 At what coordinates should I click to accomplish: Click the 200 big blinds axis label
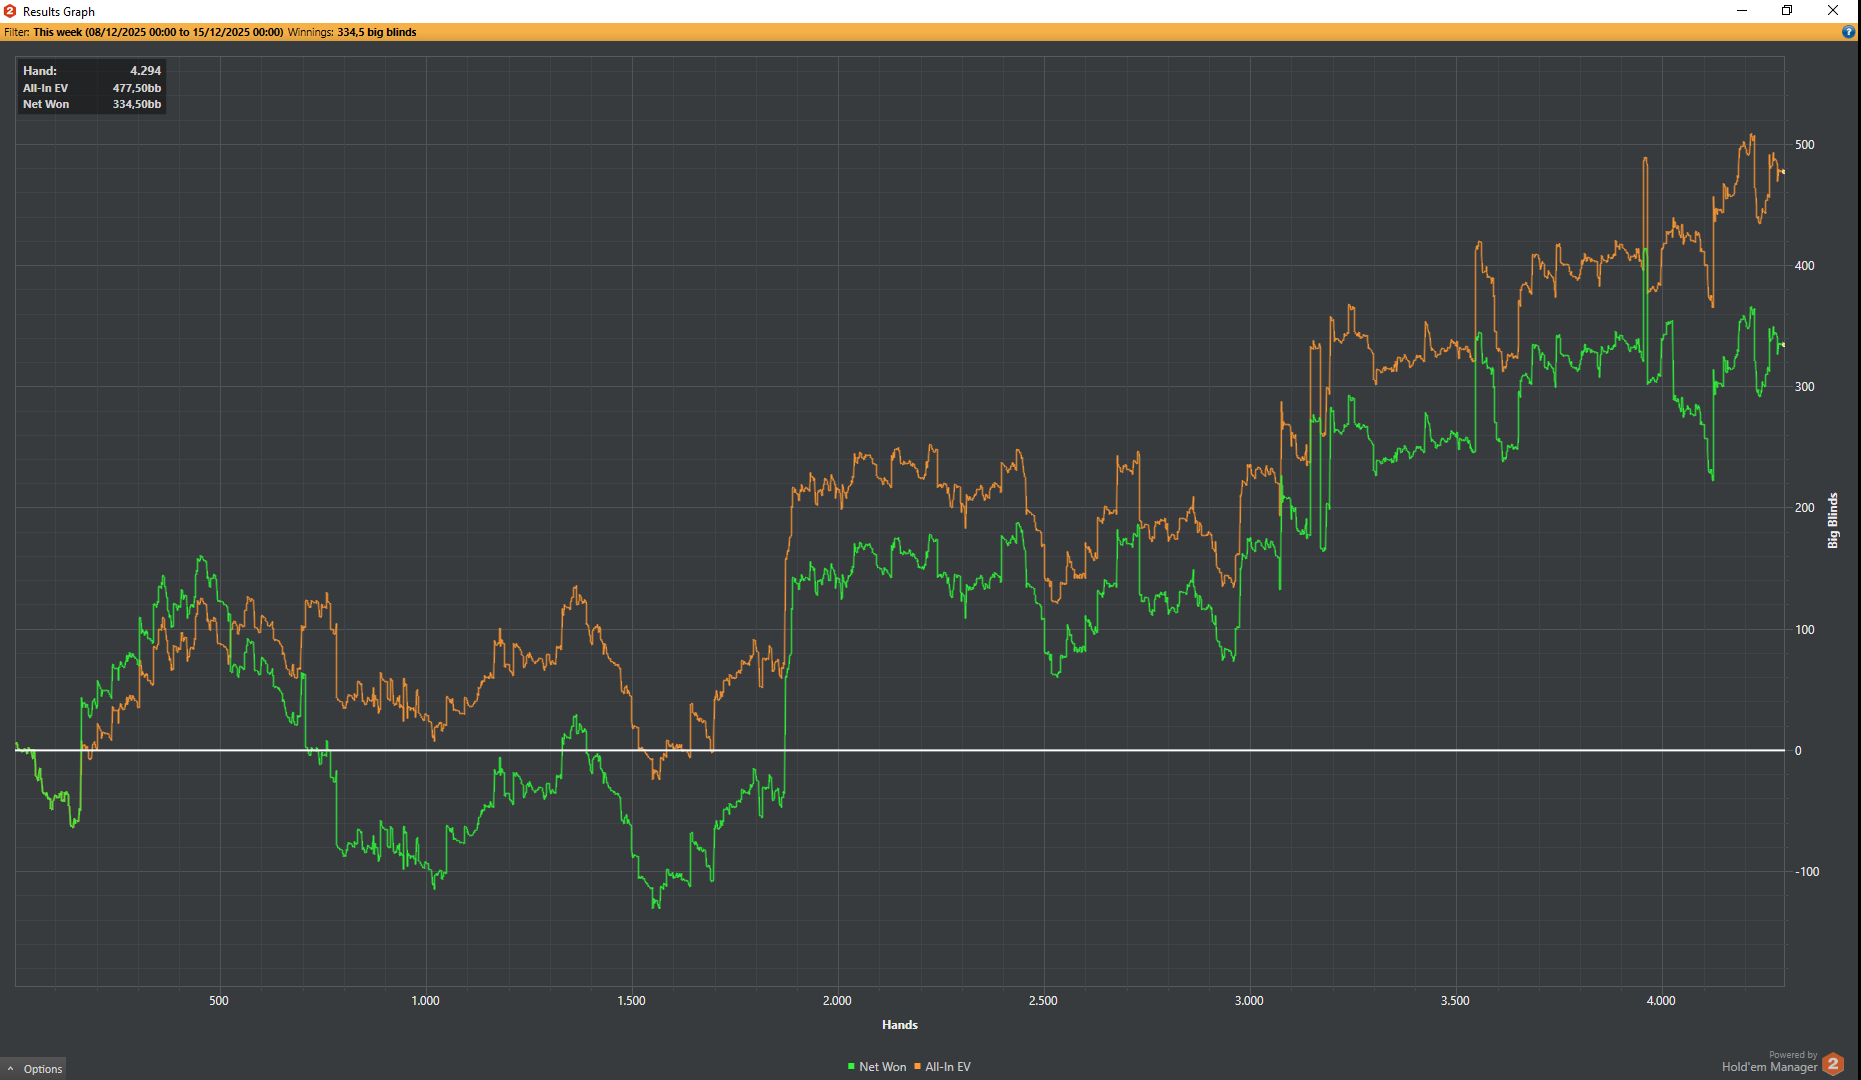(x=1805, y=508)
